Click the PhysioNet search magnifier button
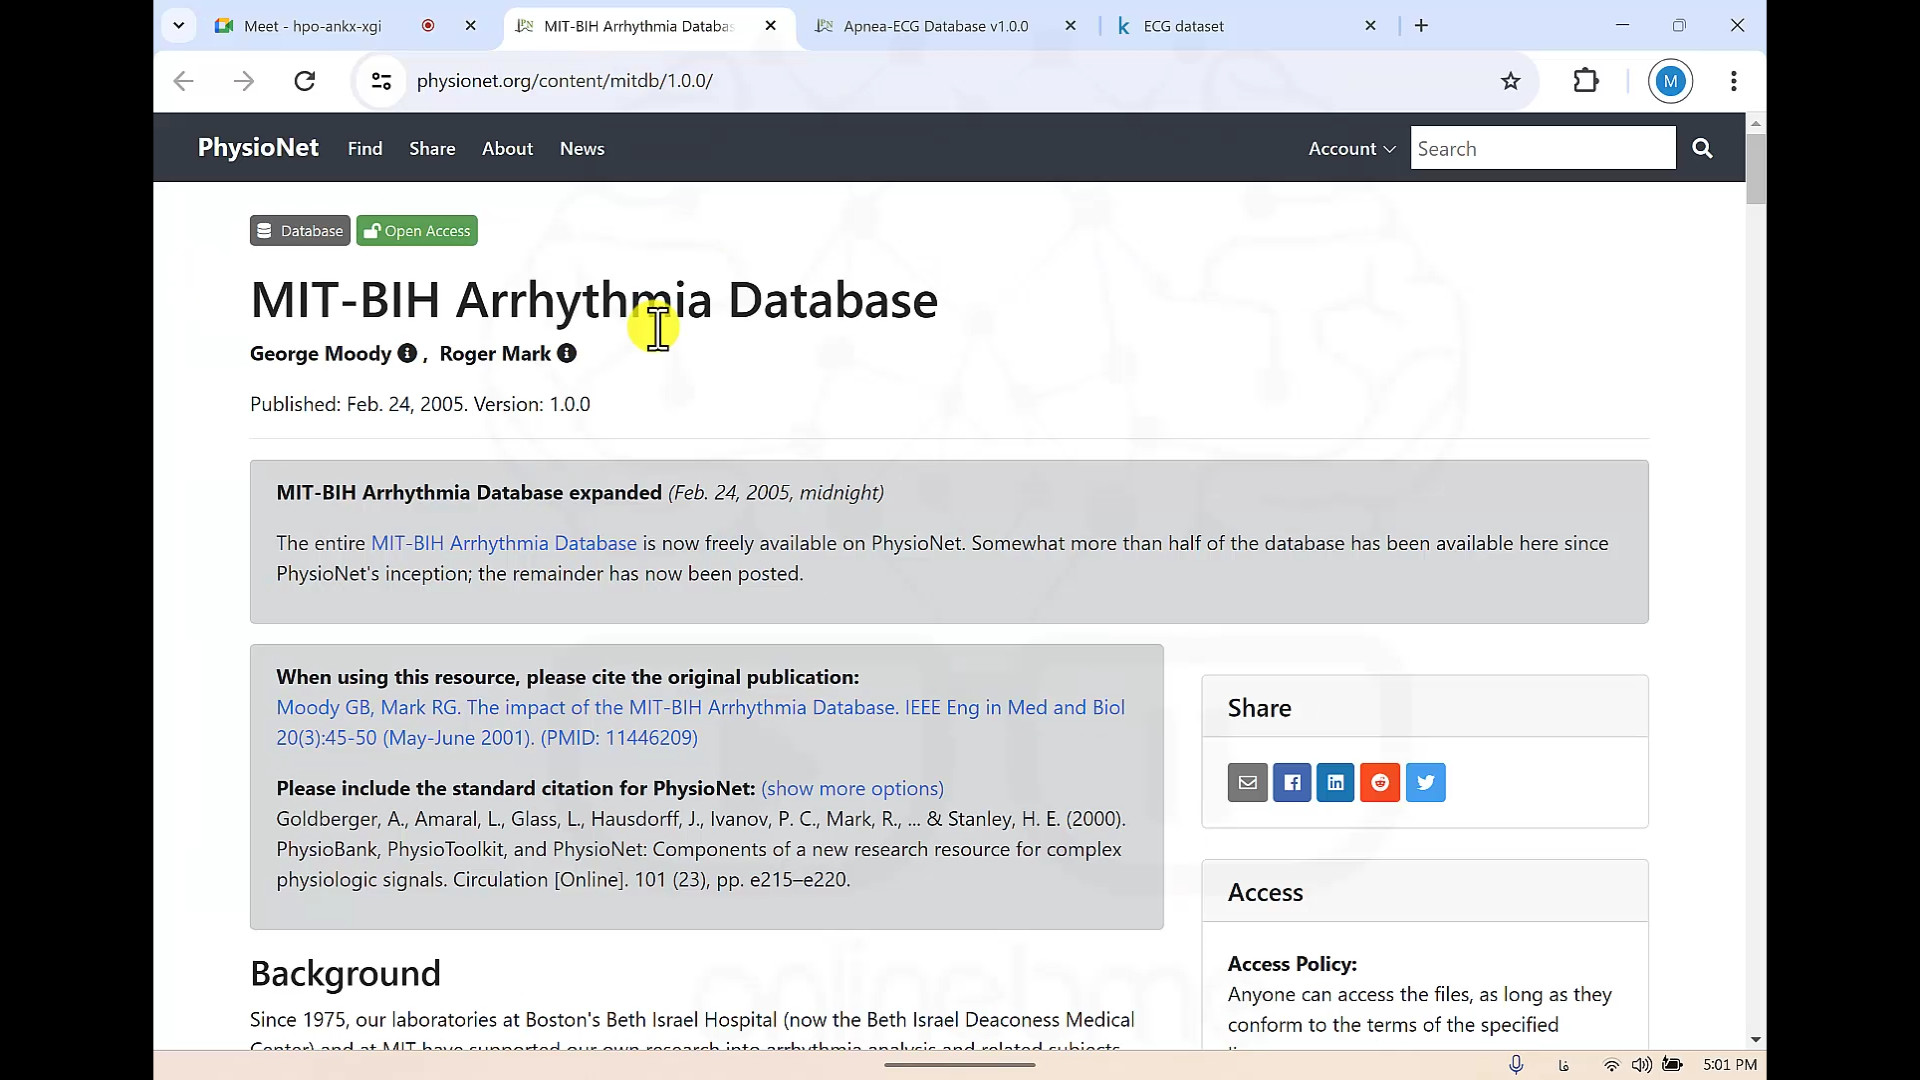 pyautogui.click(x=1702, y=148)
